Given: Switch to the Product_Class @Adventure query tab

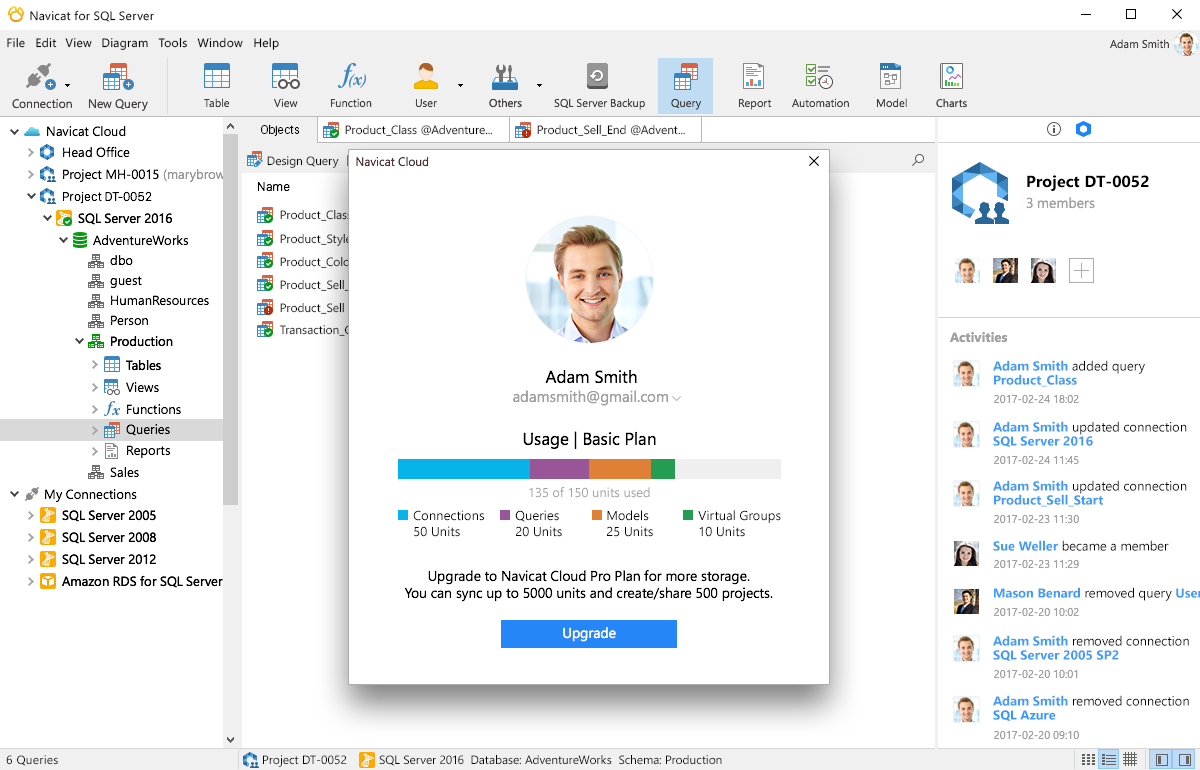Looking at the screenshot, I should click(x=413, y=130).
